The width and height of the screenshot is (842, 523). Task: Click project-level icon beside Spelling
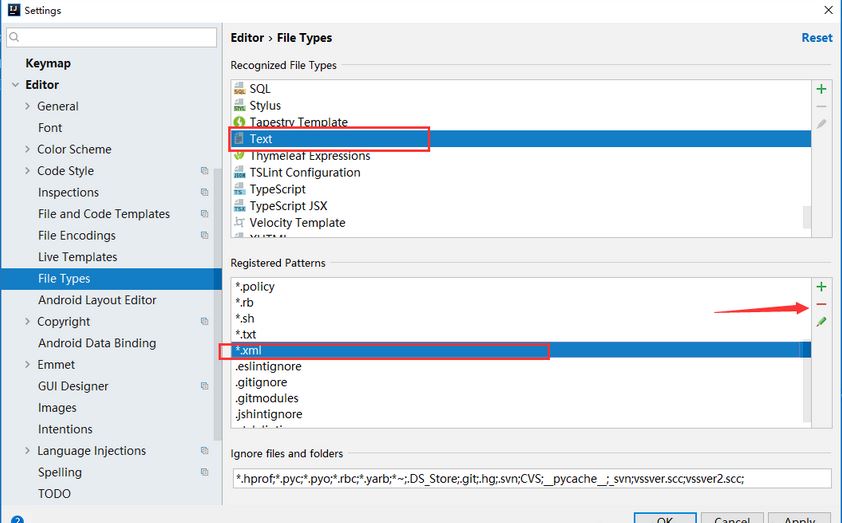[205, 472]
